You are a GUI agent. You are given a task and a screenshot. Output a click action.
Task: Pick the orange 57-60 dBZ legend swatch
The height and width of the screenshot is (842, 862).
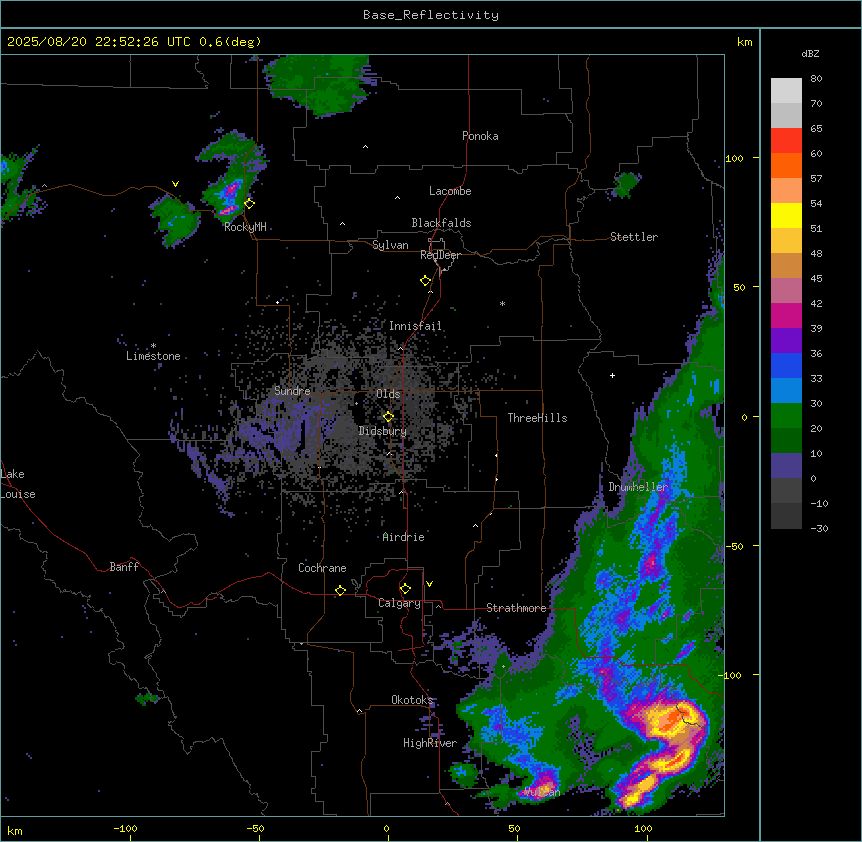(x=786, y=165)
